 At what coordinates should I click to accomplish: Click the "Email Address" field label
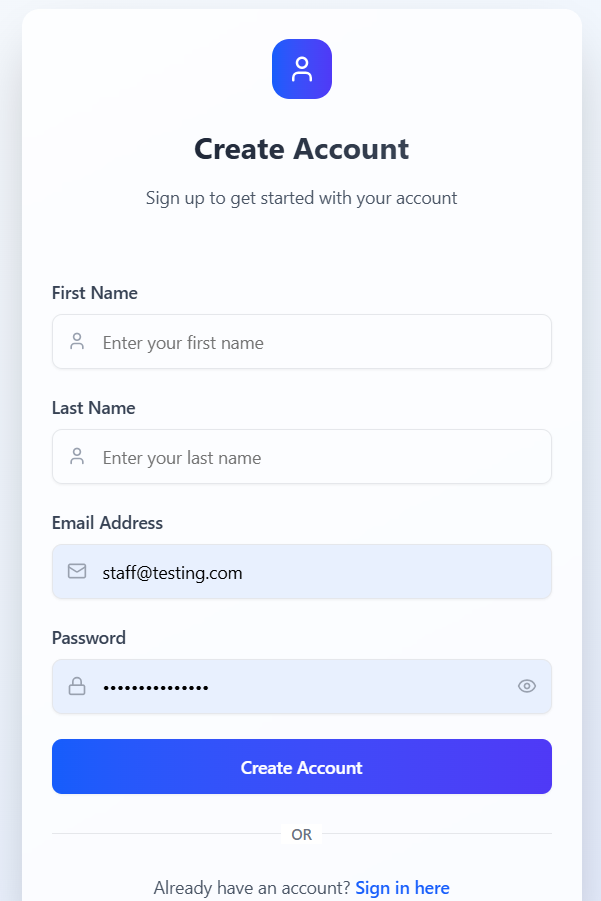coord(107,523)
